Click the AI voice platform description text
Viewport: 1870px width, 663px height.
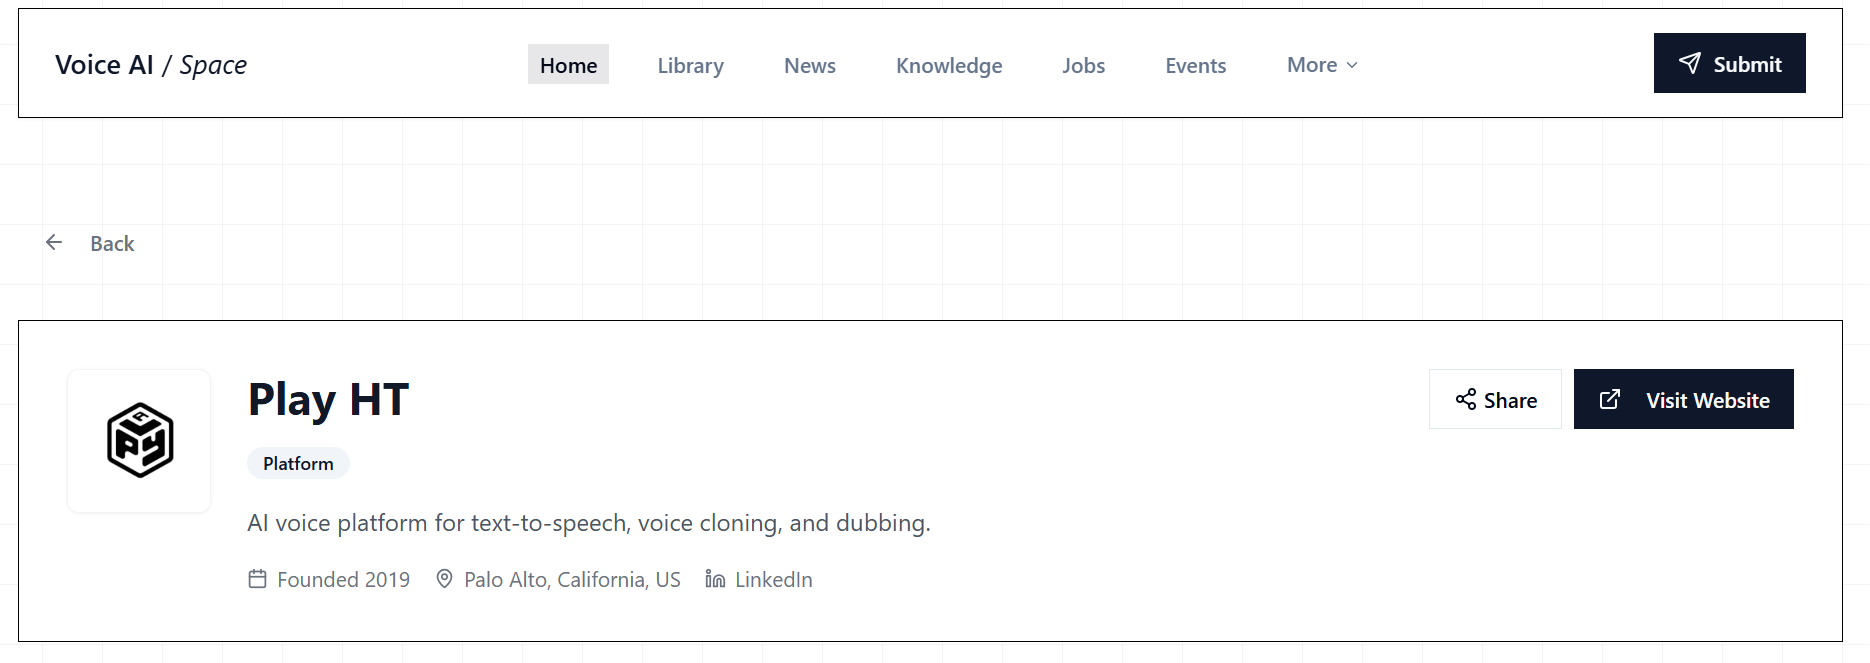point(588,523)
